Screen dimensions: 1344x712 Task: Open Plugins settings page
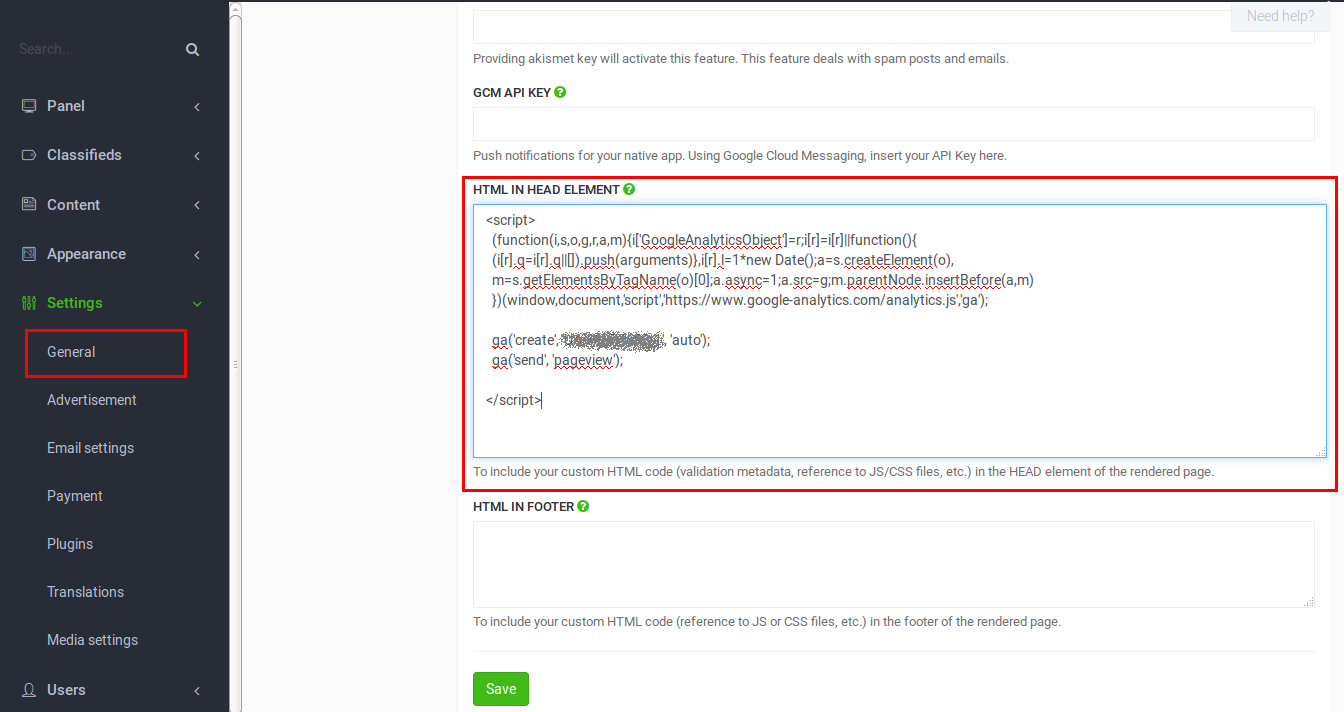[x=70, y=544]
